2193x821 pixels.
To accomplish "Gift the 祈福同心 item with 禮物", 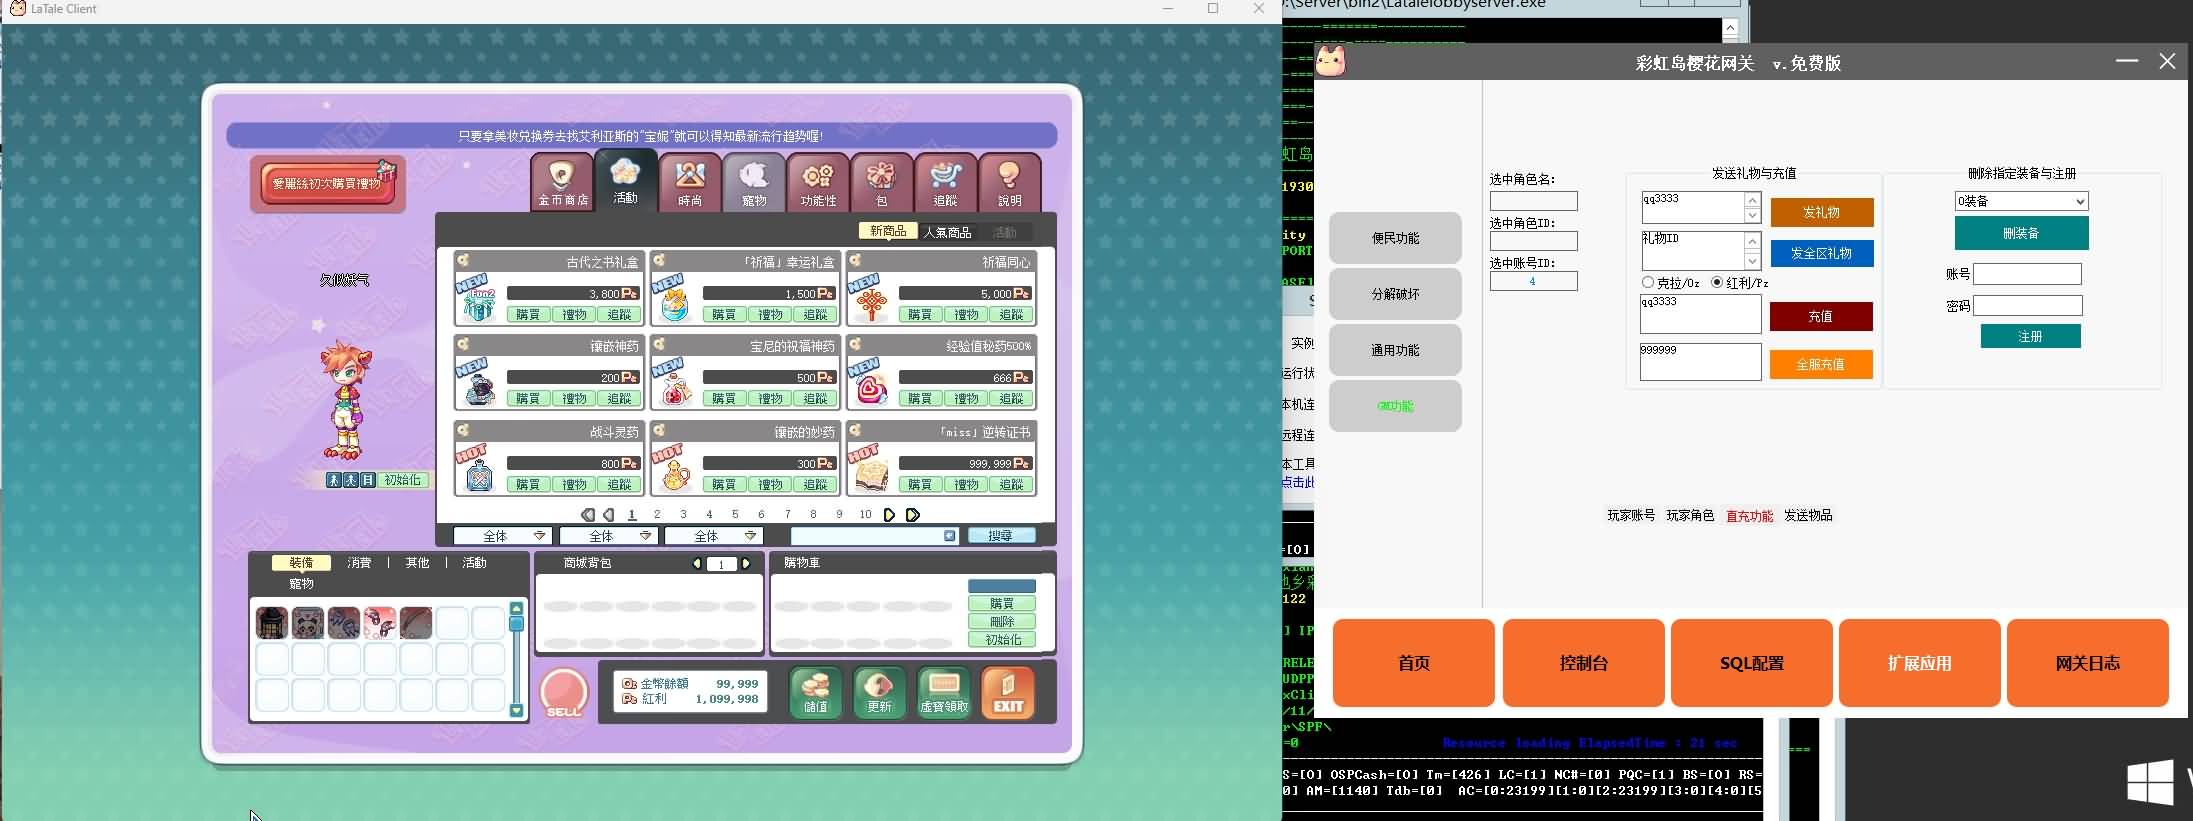I will (x=966, y=314).
